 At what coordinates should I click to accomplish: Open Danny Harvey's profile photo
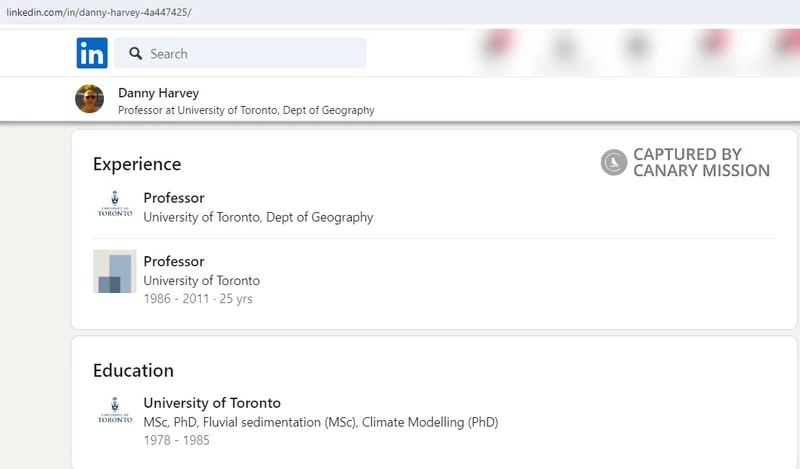click(89, 98)
